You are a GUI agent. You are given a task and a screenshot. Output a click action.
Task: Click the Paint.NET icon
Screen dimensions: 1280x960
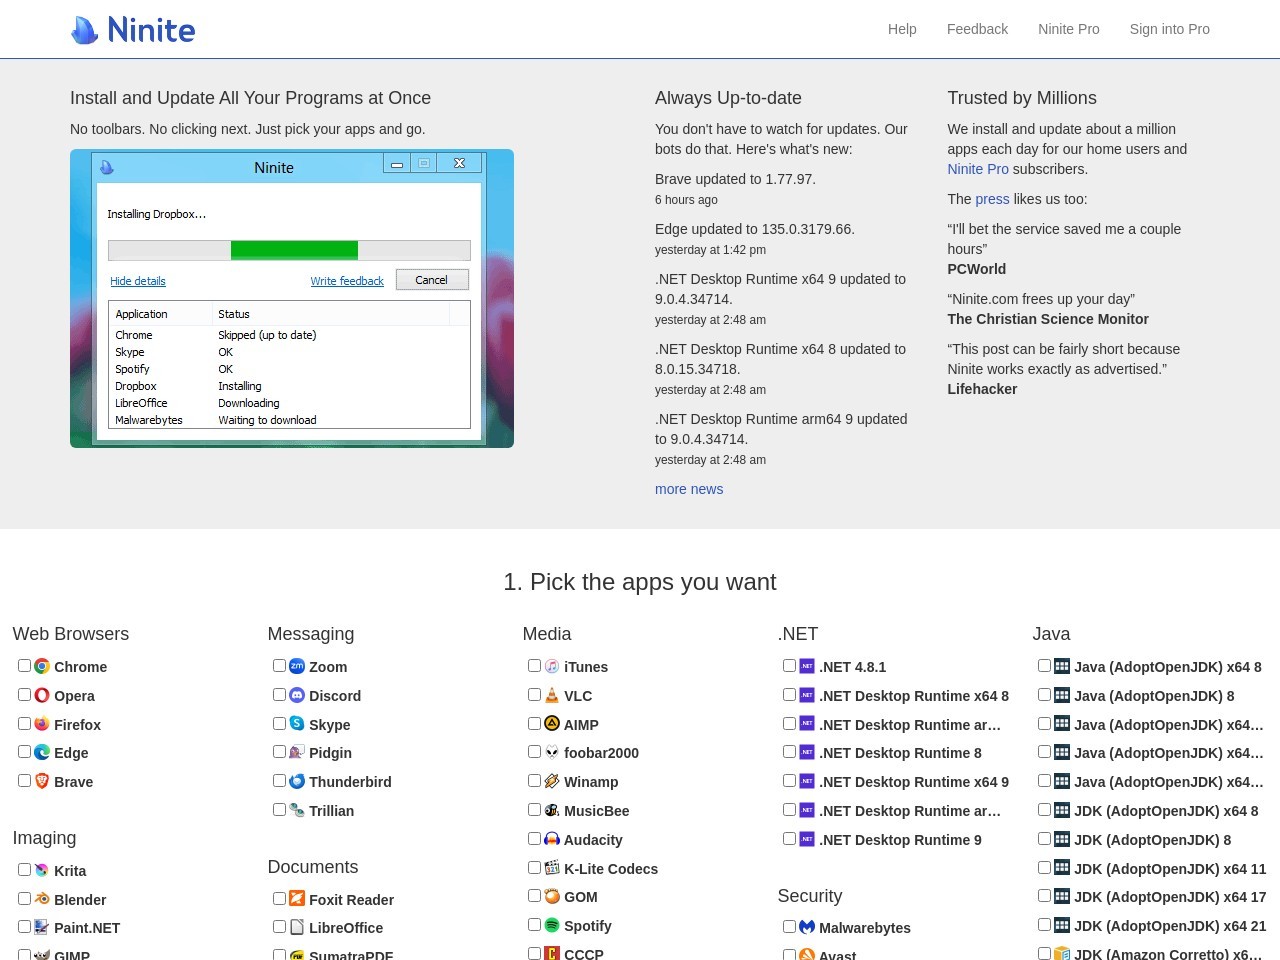point(42,927)
